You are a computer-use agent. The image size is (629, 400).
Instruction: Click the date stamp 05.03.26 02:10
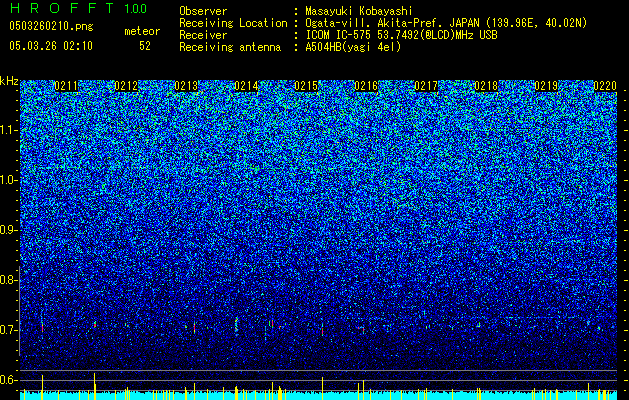[x=51, y=46]
